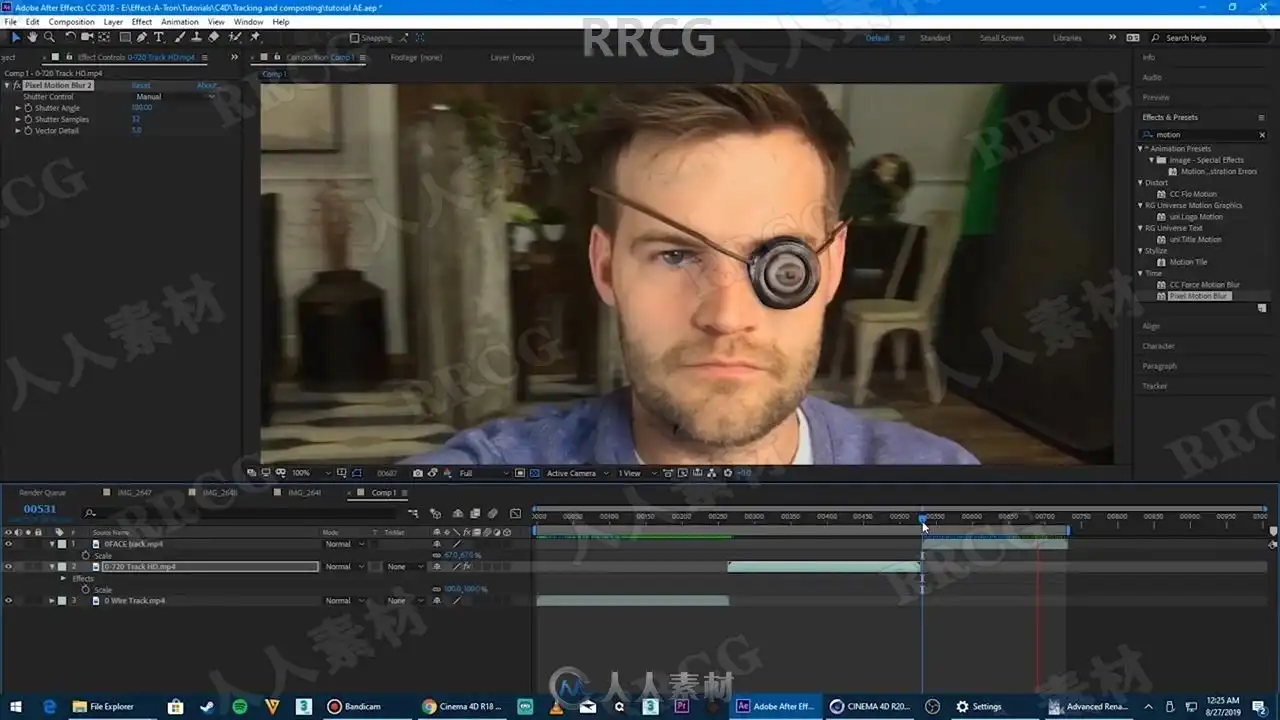Click the effects search field containing motion
The height and width of the screenshot is (720, 1280).
1204,134
